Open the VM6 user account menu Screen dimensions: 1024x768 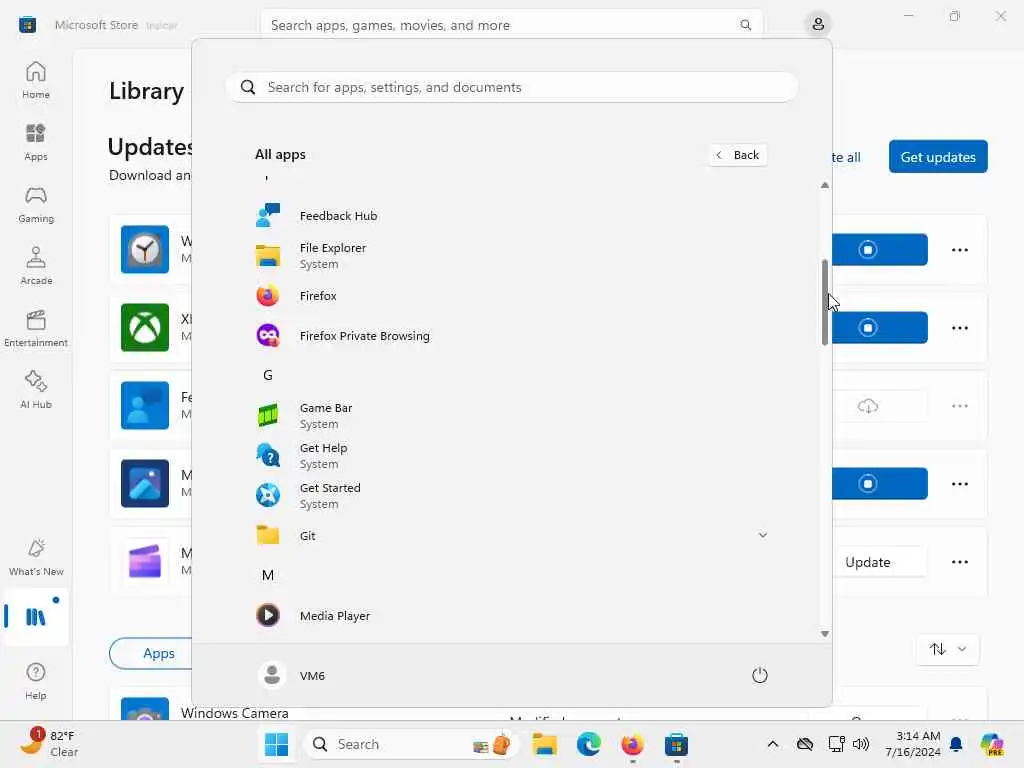291,675
